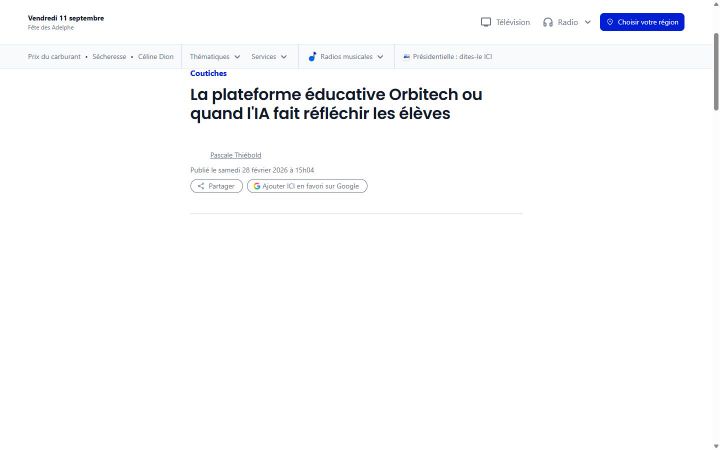The width and height of the screenshot is (720, 450).
Task: Expand the Radio dropdown chevron
Action: click(x=587, y=22)
